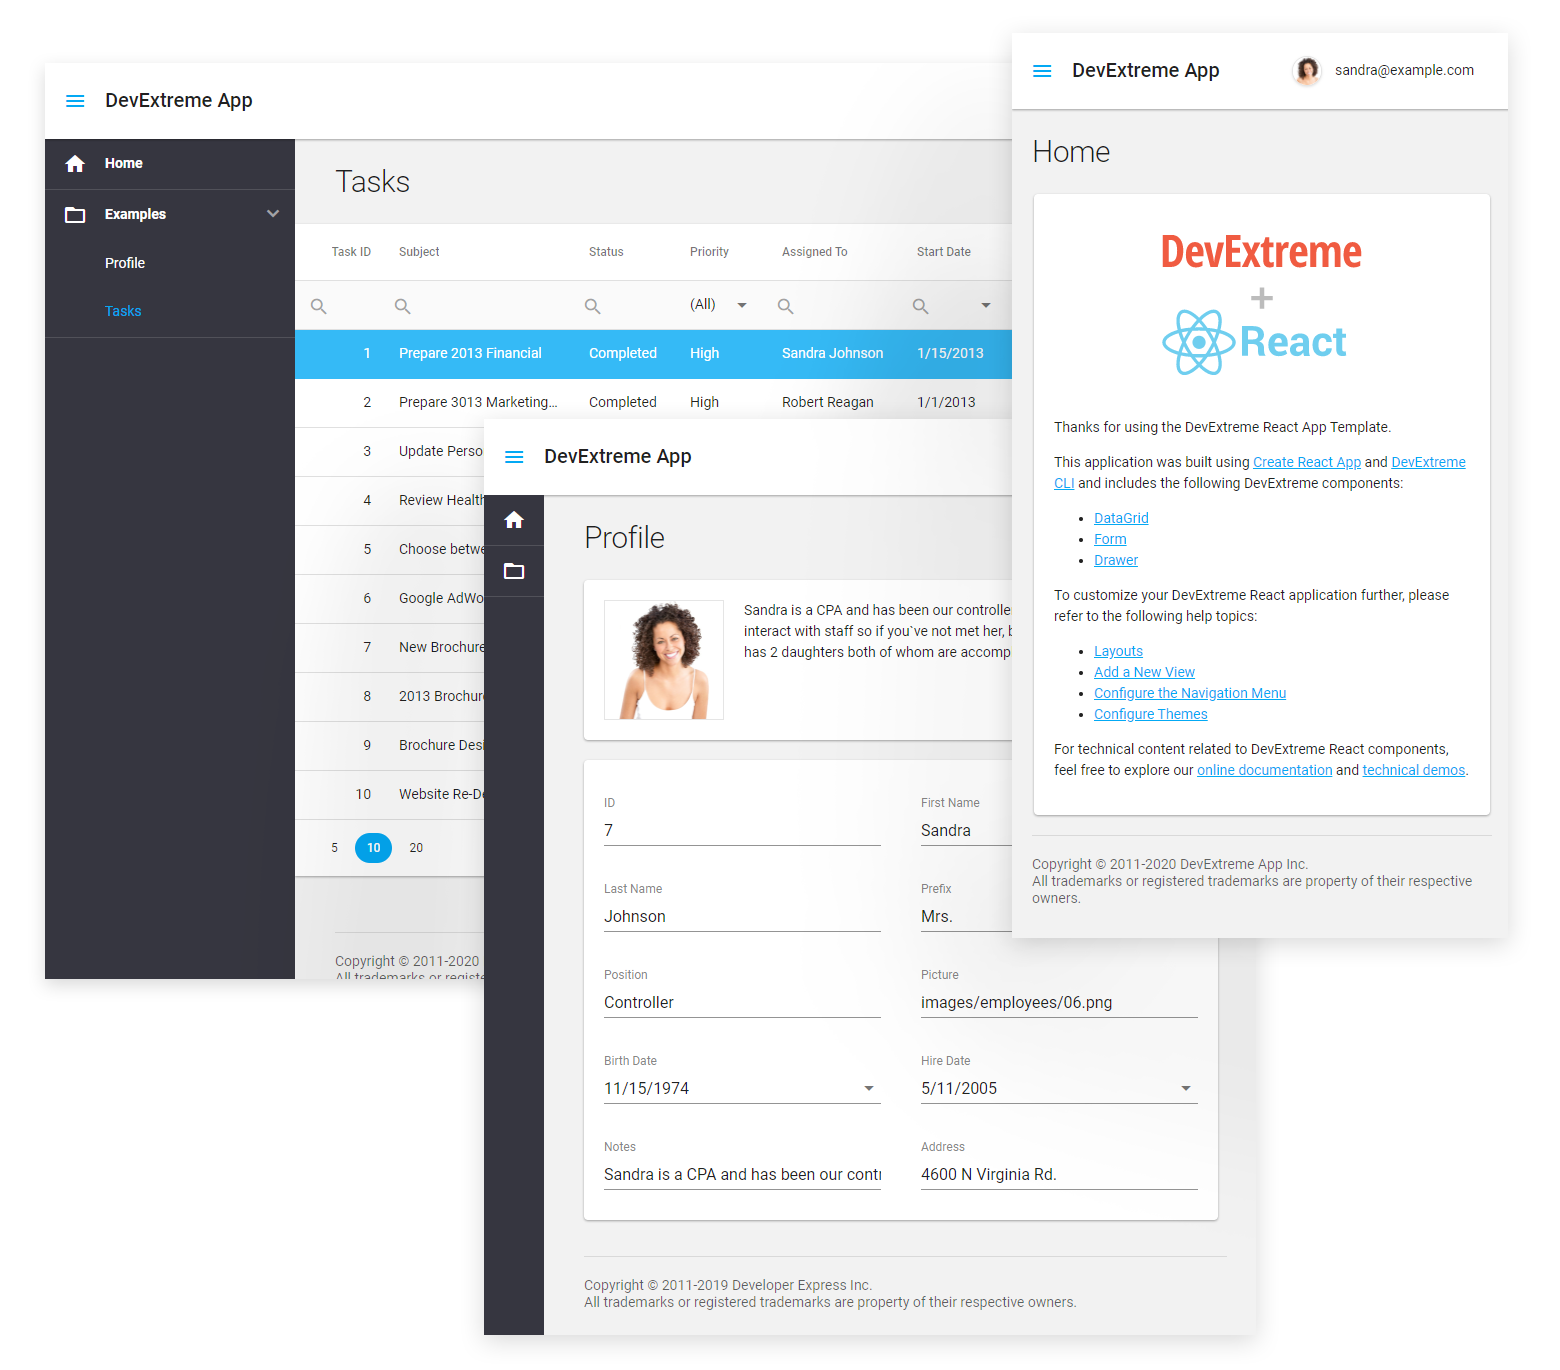Viewport: 1560px width, 1370px height.
Task: Click the Prefix field with Mrs.
Action: point(966,917)
